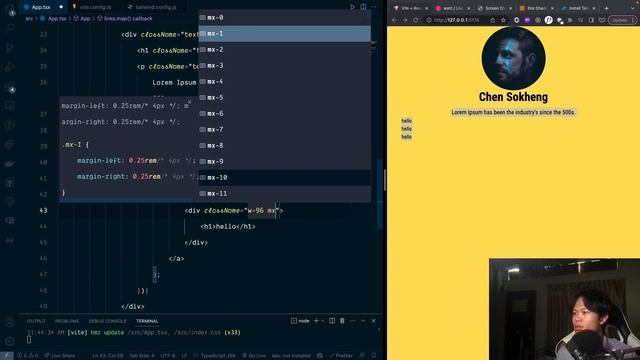
Task: Open terminal panel ellipsis actions
Action: 353,321
